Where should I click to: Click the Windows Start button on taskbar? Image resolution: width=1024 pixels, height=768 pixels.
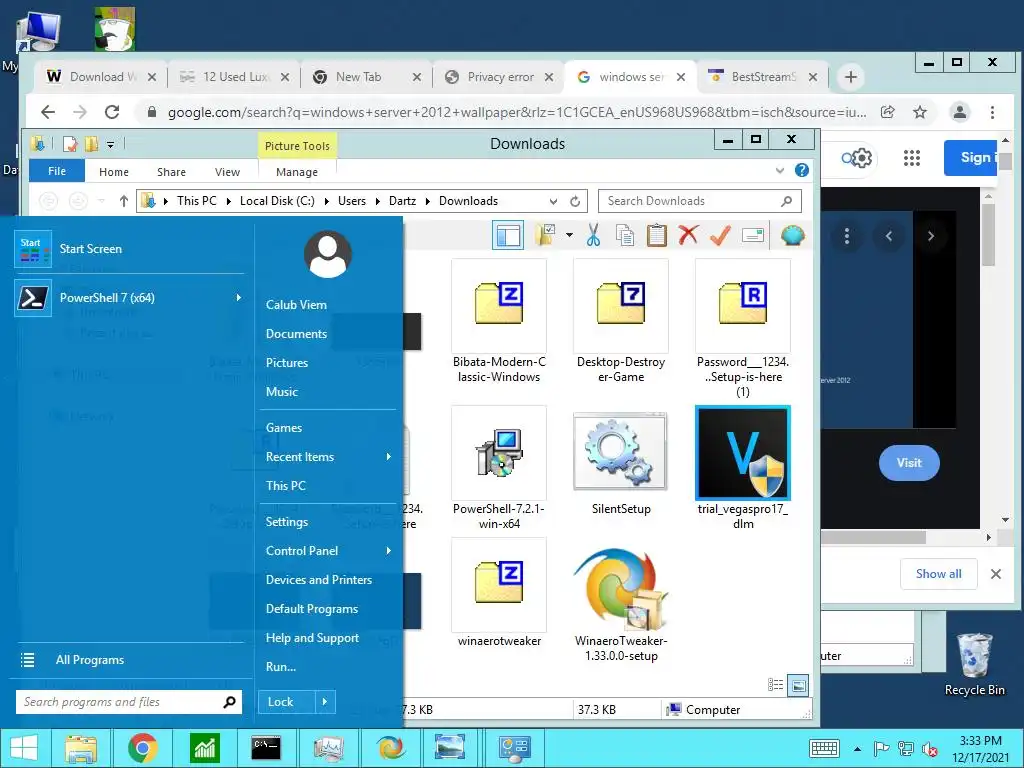point(24,748)
